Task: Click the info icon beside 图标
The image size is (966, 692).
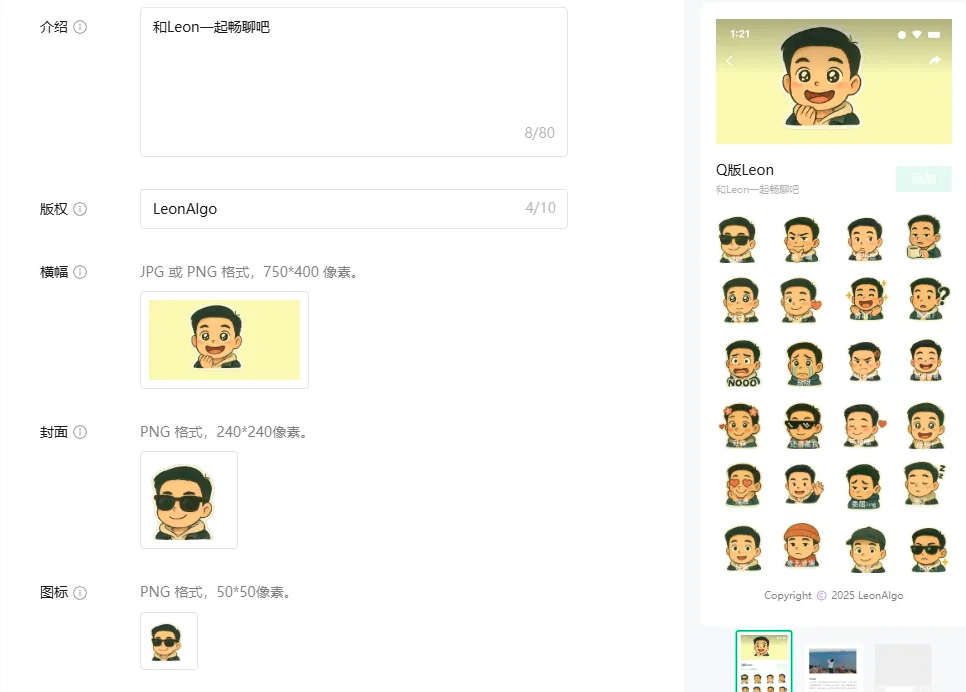Action: 81,592
